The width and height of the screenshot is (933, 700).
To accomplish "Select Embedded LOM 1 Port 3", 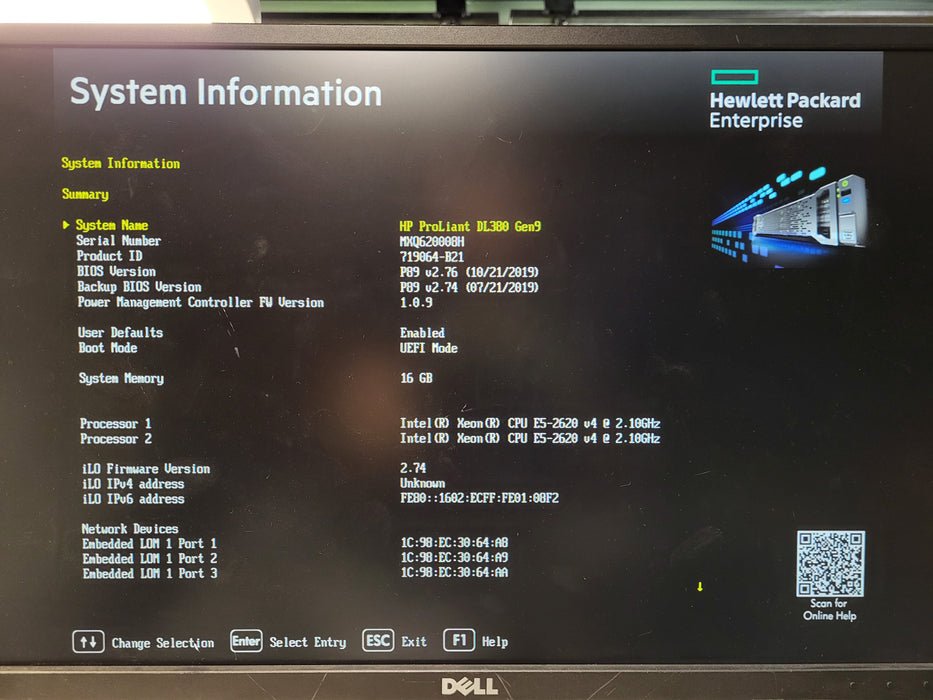I will tap(150, 573).
